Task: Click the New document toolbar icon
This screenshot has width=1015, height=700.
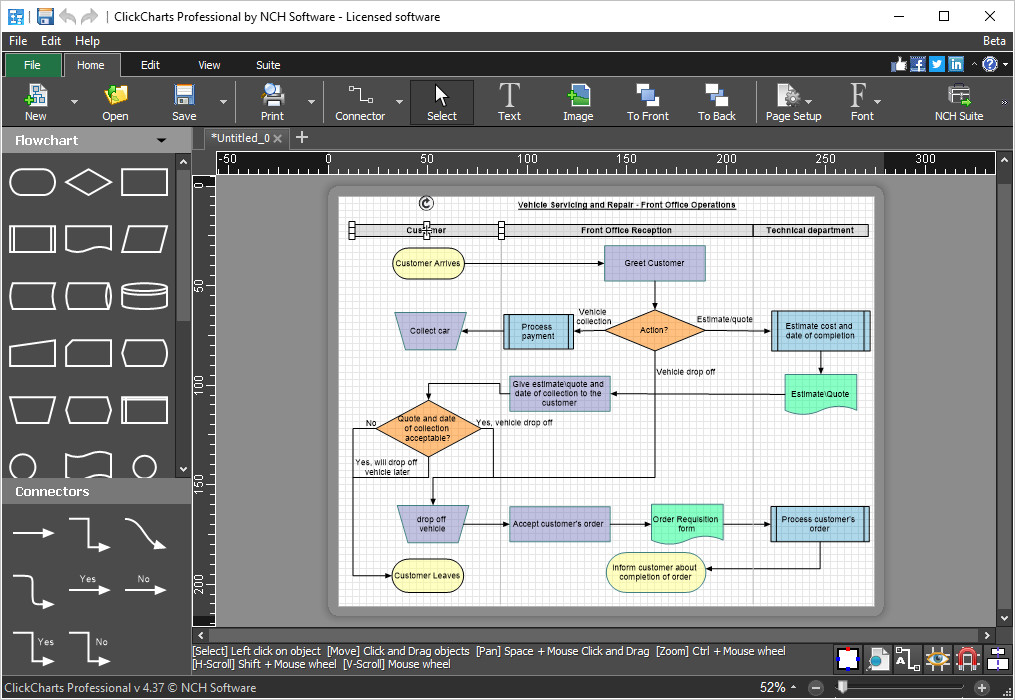Action: click(x=36, y=102)
